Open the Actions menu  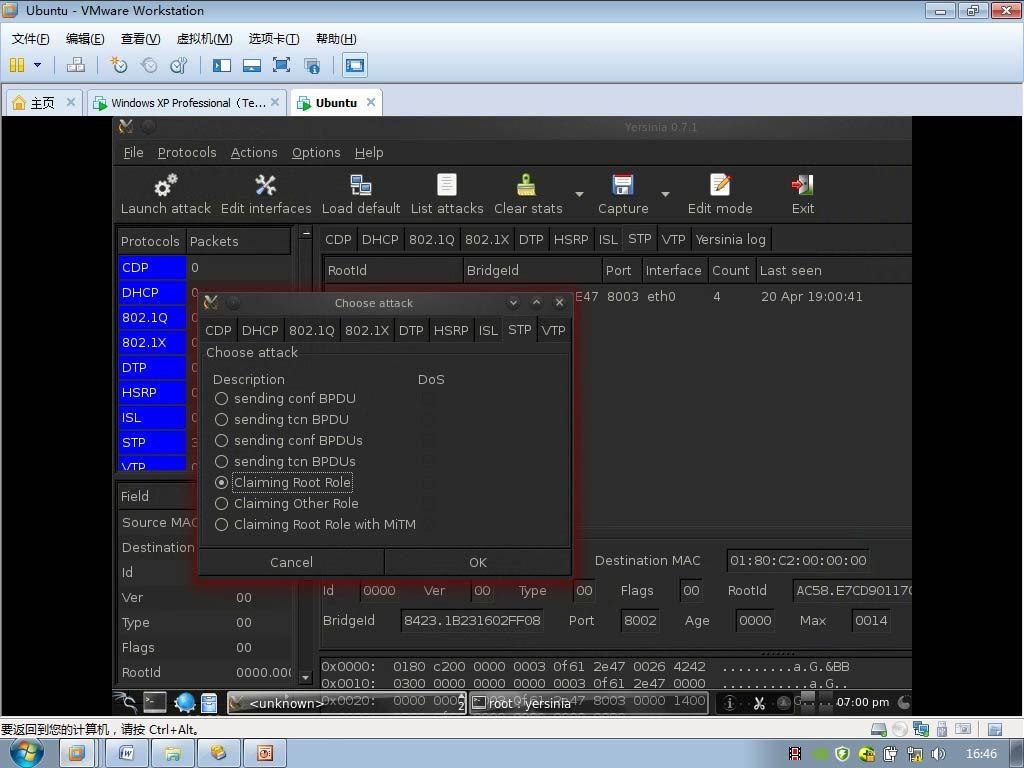point(254,152)
